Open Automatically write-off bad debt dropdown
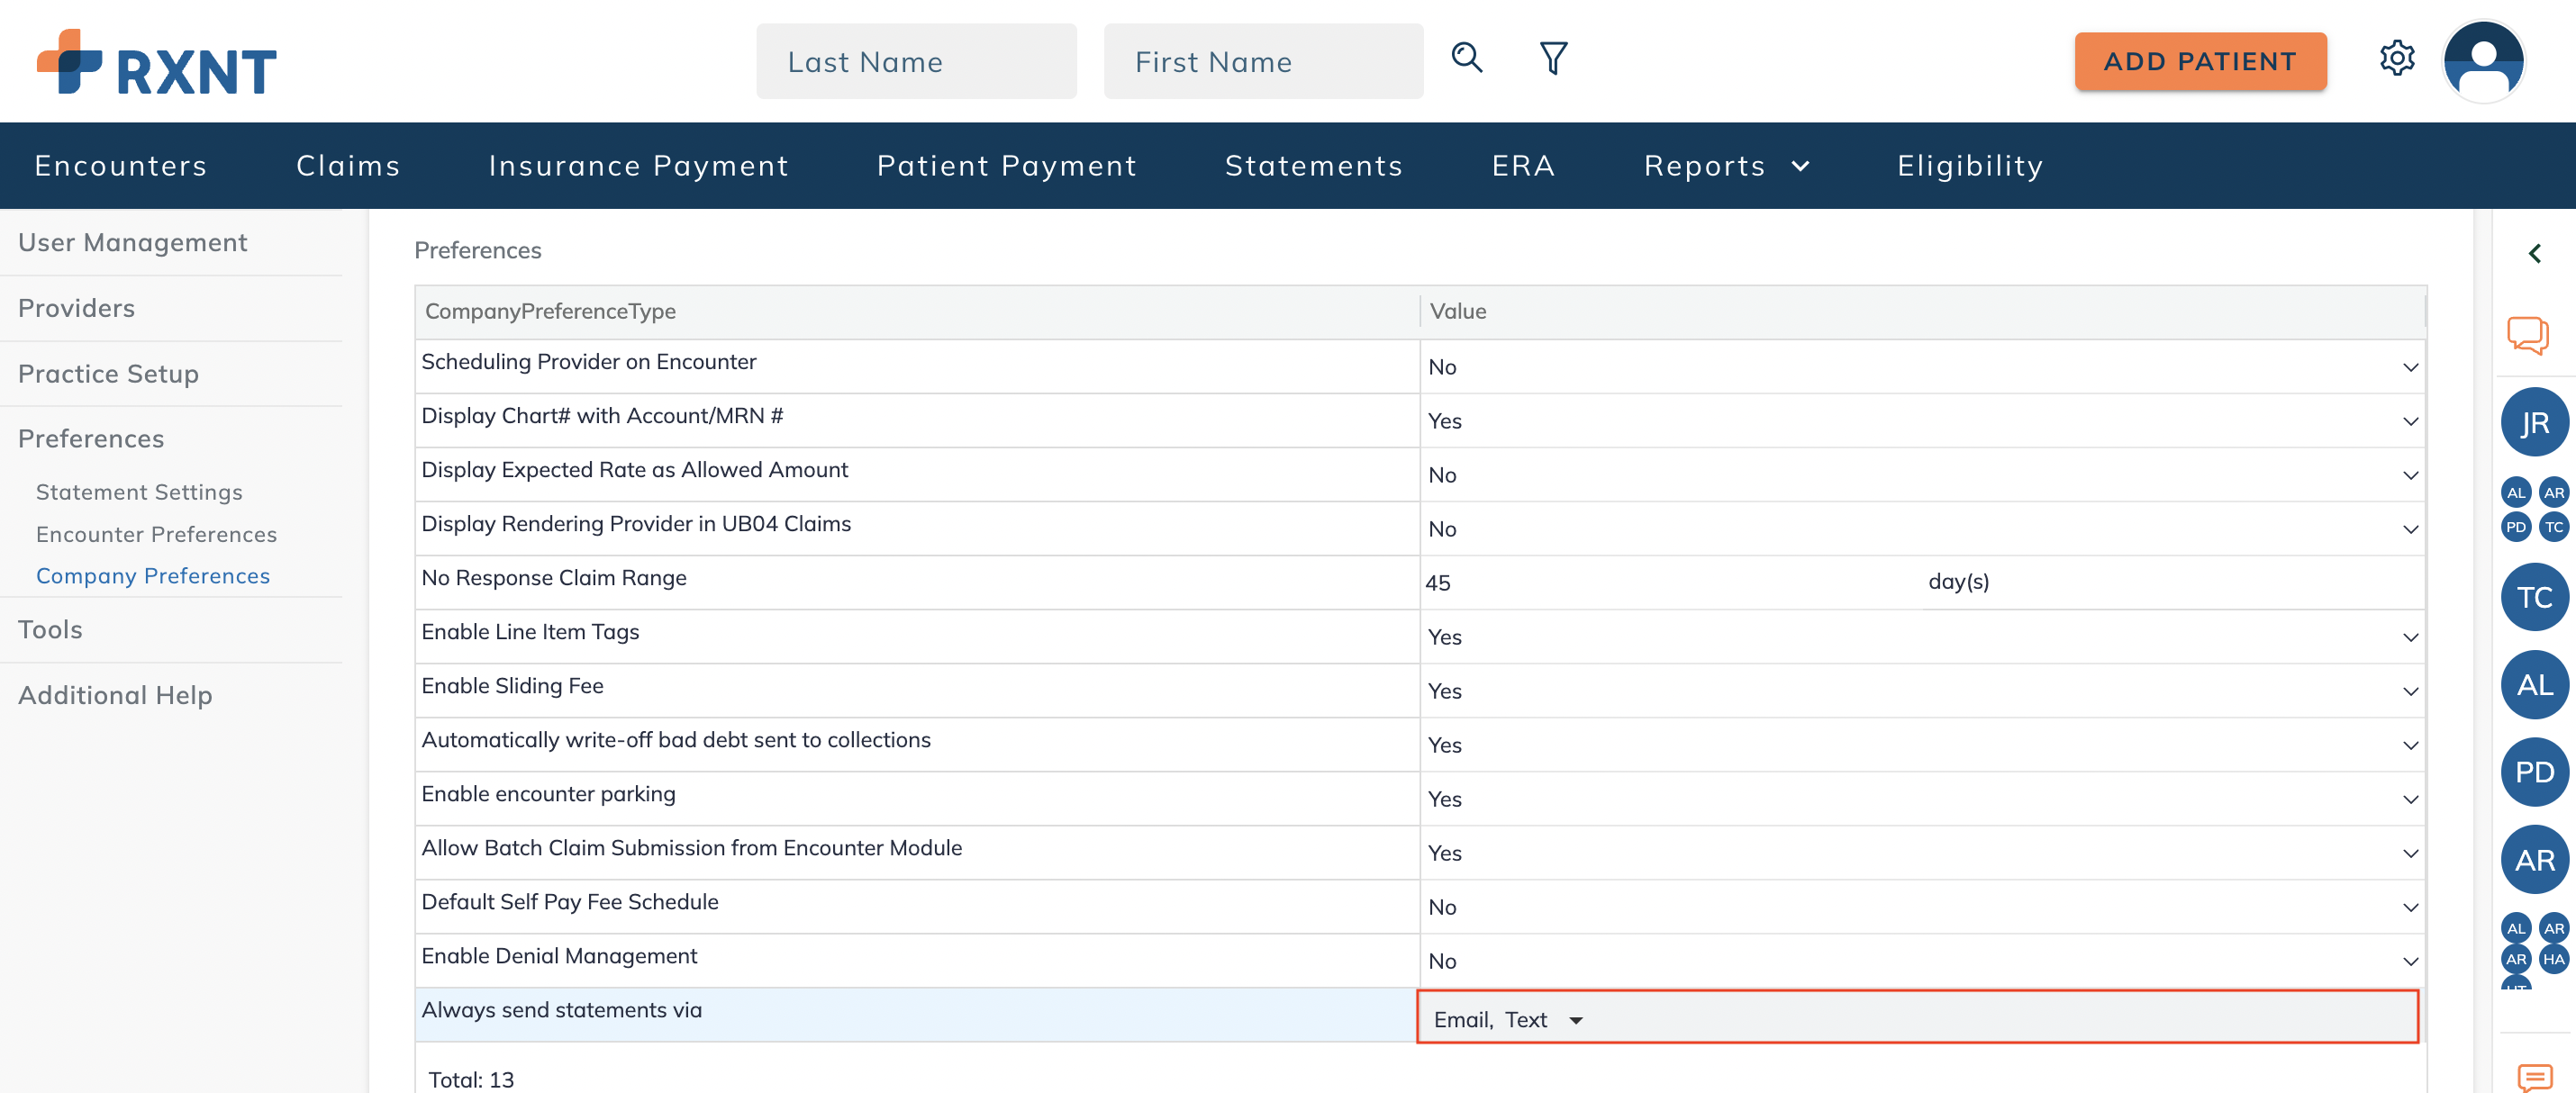The image size is (2576, 1093). 1922,745
